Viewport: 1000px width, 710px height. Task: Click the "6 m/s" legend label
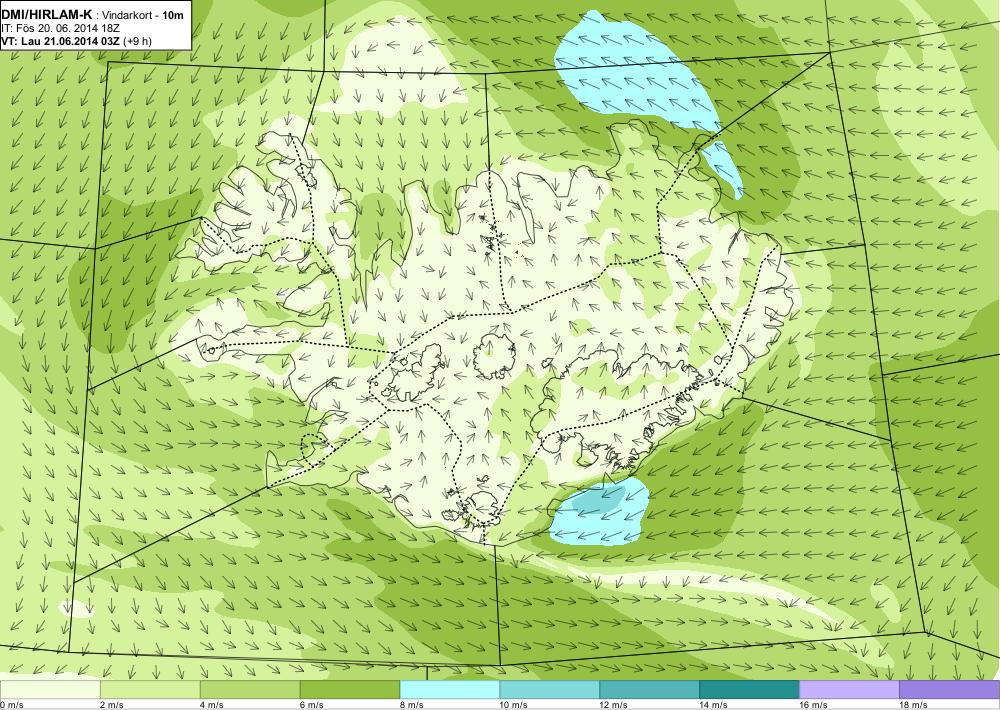coord(312,705)
